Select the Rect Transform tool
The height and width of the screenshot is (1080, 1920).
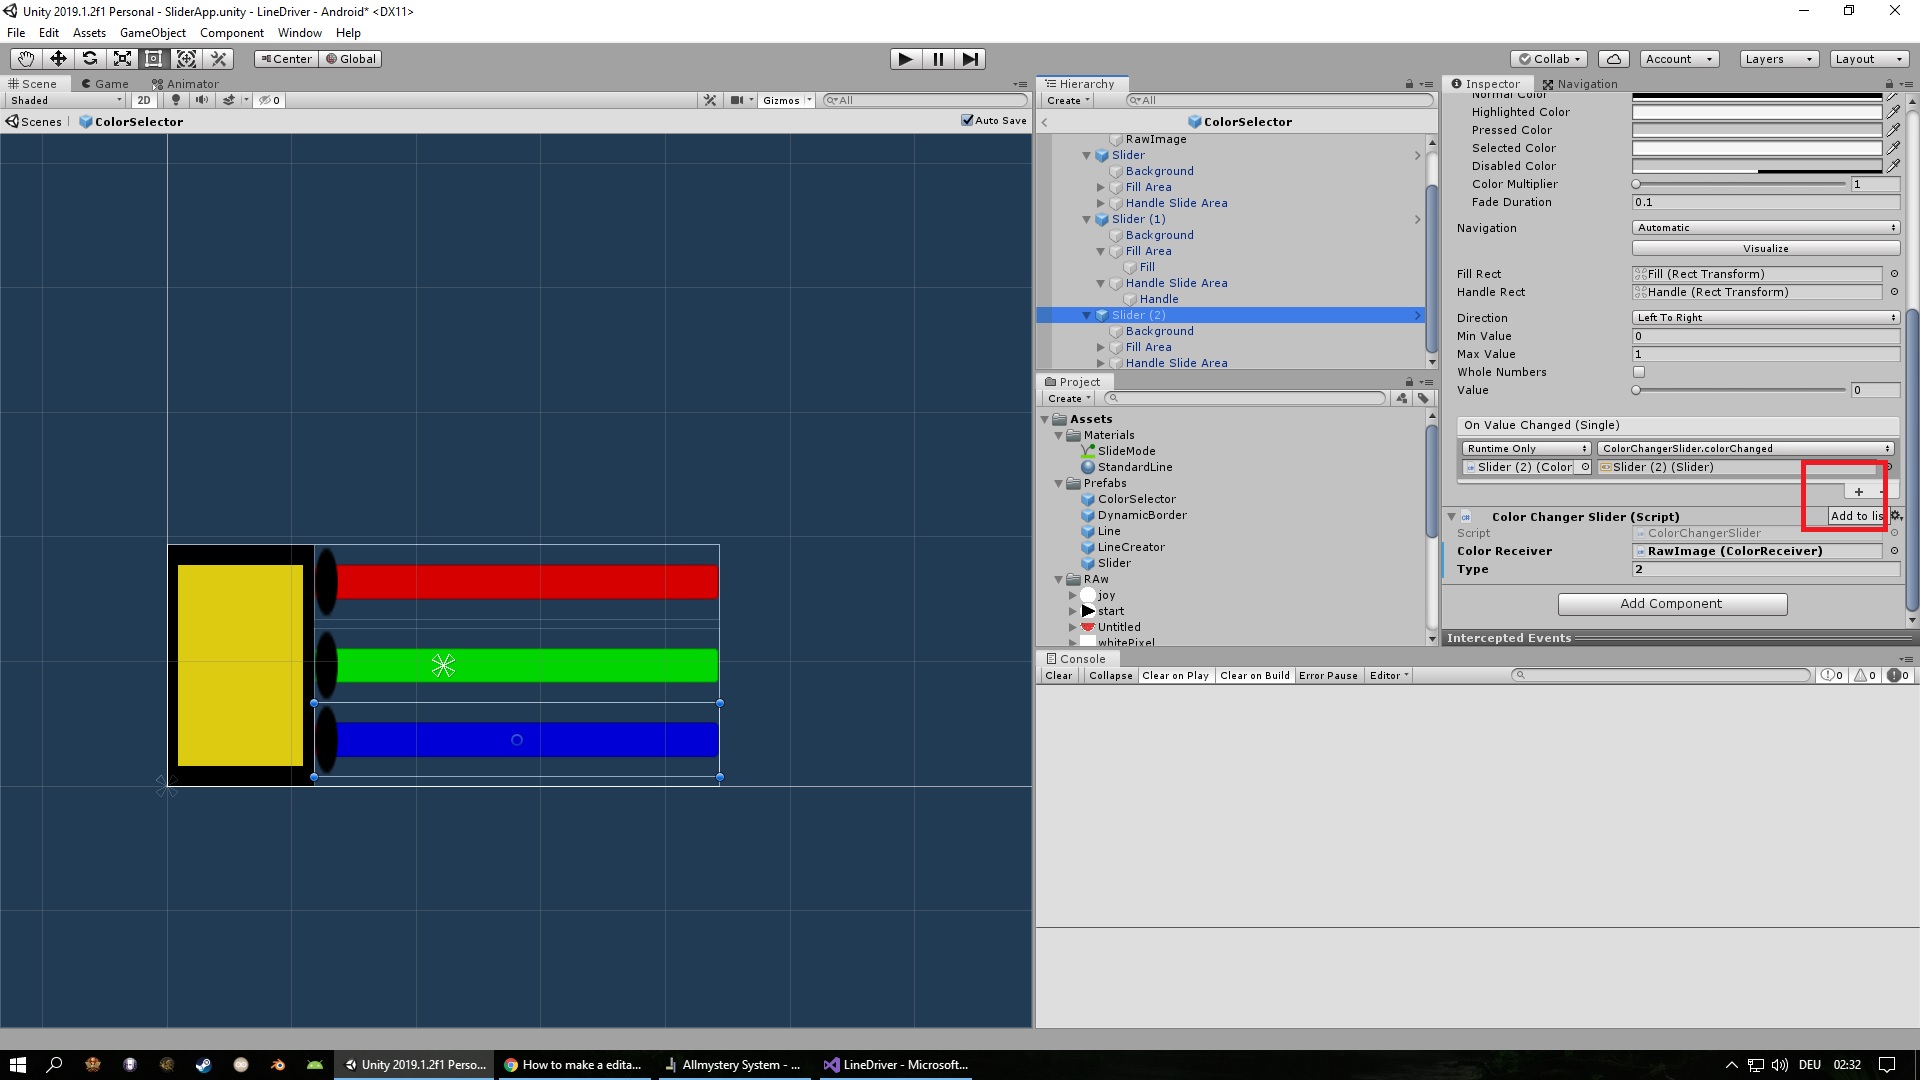tap(153, 58)
